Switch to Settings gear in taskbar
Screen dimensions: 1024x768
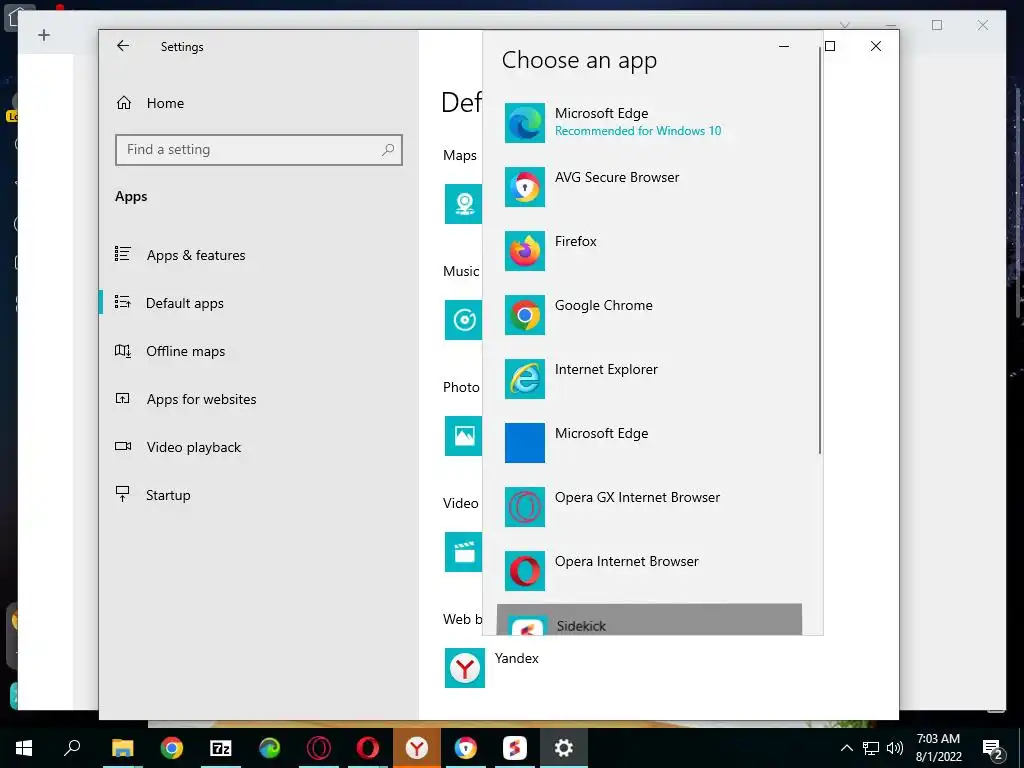click(x=564, y=748)
